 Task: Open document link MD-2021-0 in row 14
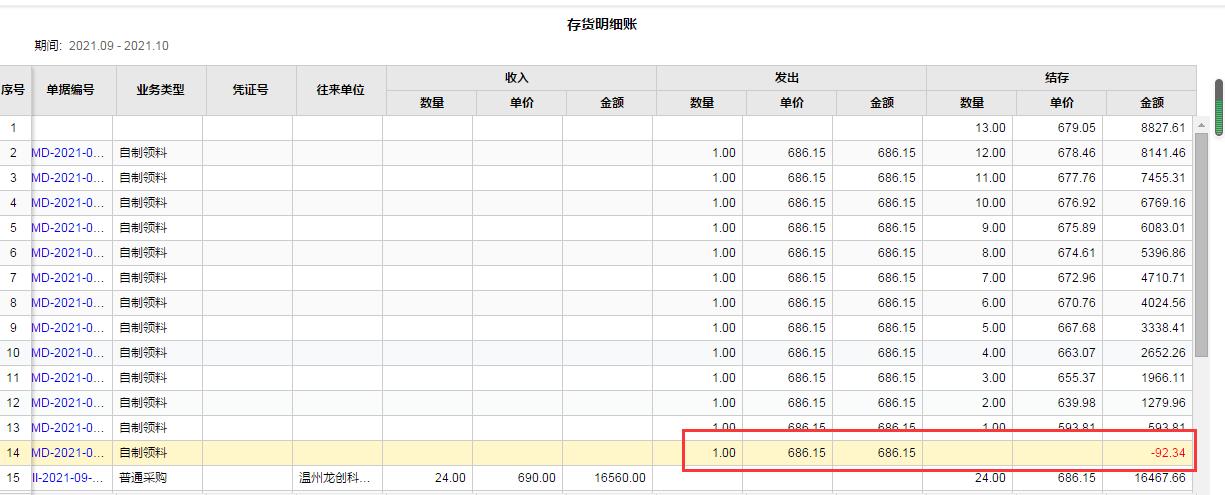point(68,453)
